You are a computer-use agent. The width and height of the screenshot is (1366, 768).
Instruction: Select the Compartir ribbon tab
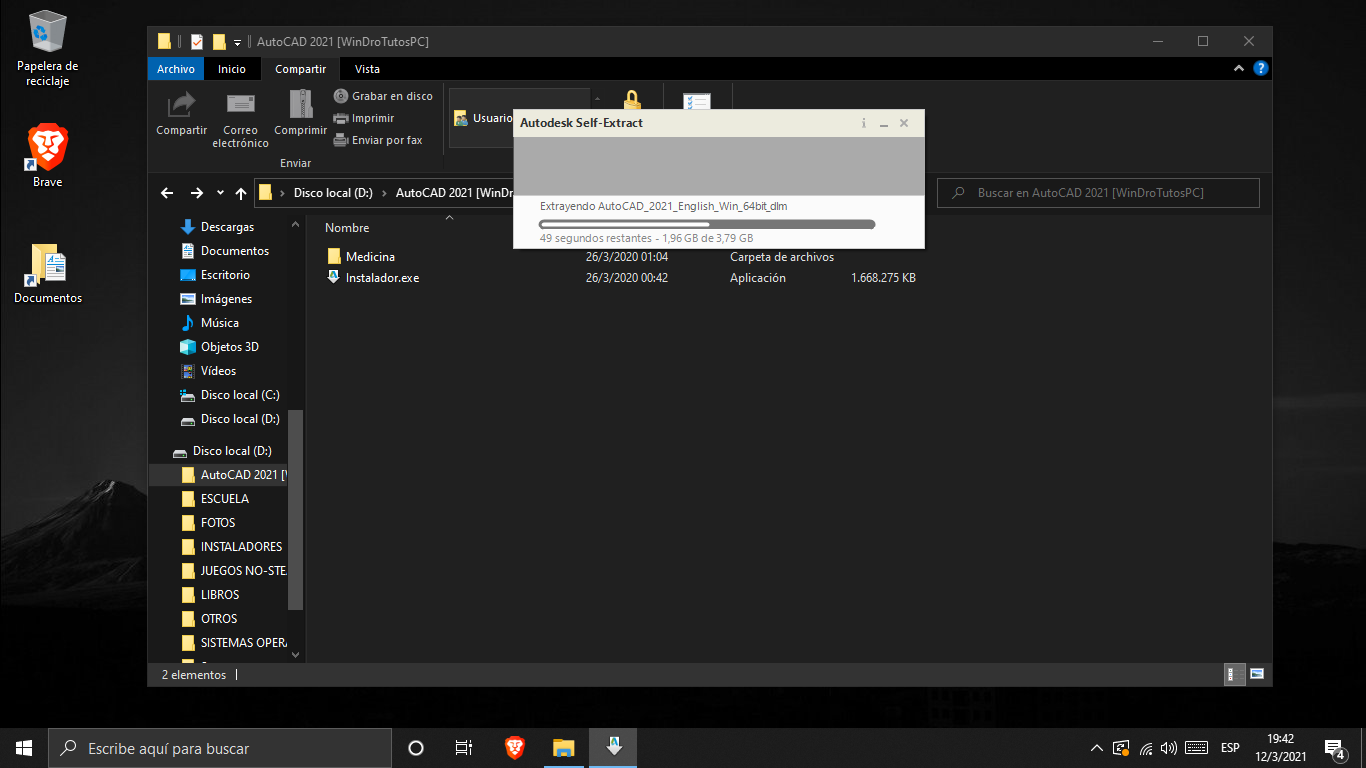coord(301,69)
